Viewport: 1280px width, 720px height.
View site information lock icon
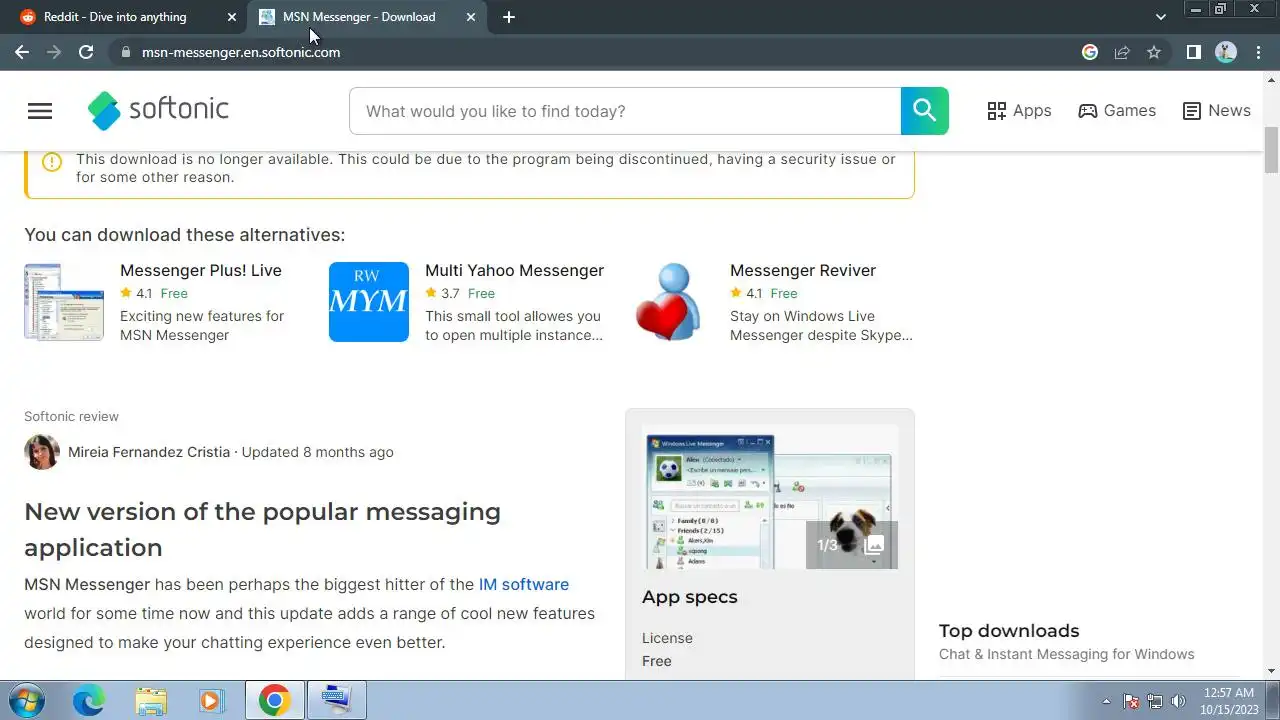coord(125,52)
